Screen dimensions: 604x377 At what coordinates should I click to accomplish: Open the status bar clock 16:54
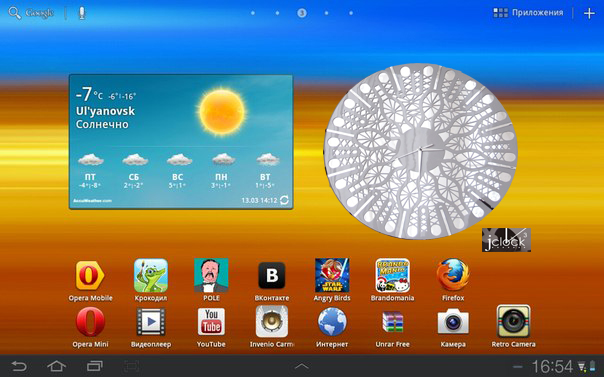tap(552, 366)
